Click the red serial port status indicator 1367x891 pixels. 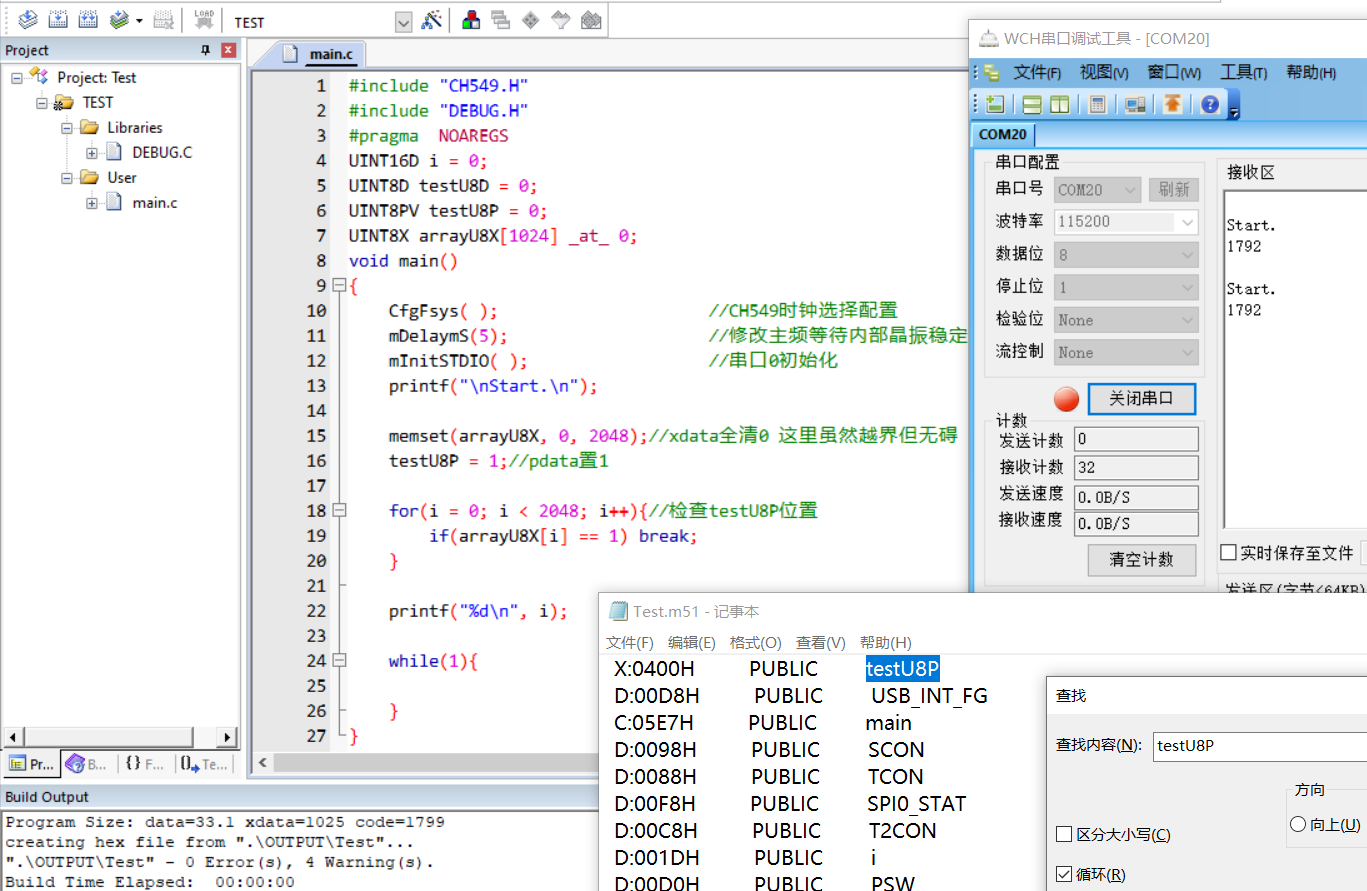1067,399
